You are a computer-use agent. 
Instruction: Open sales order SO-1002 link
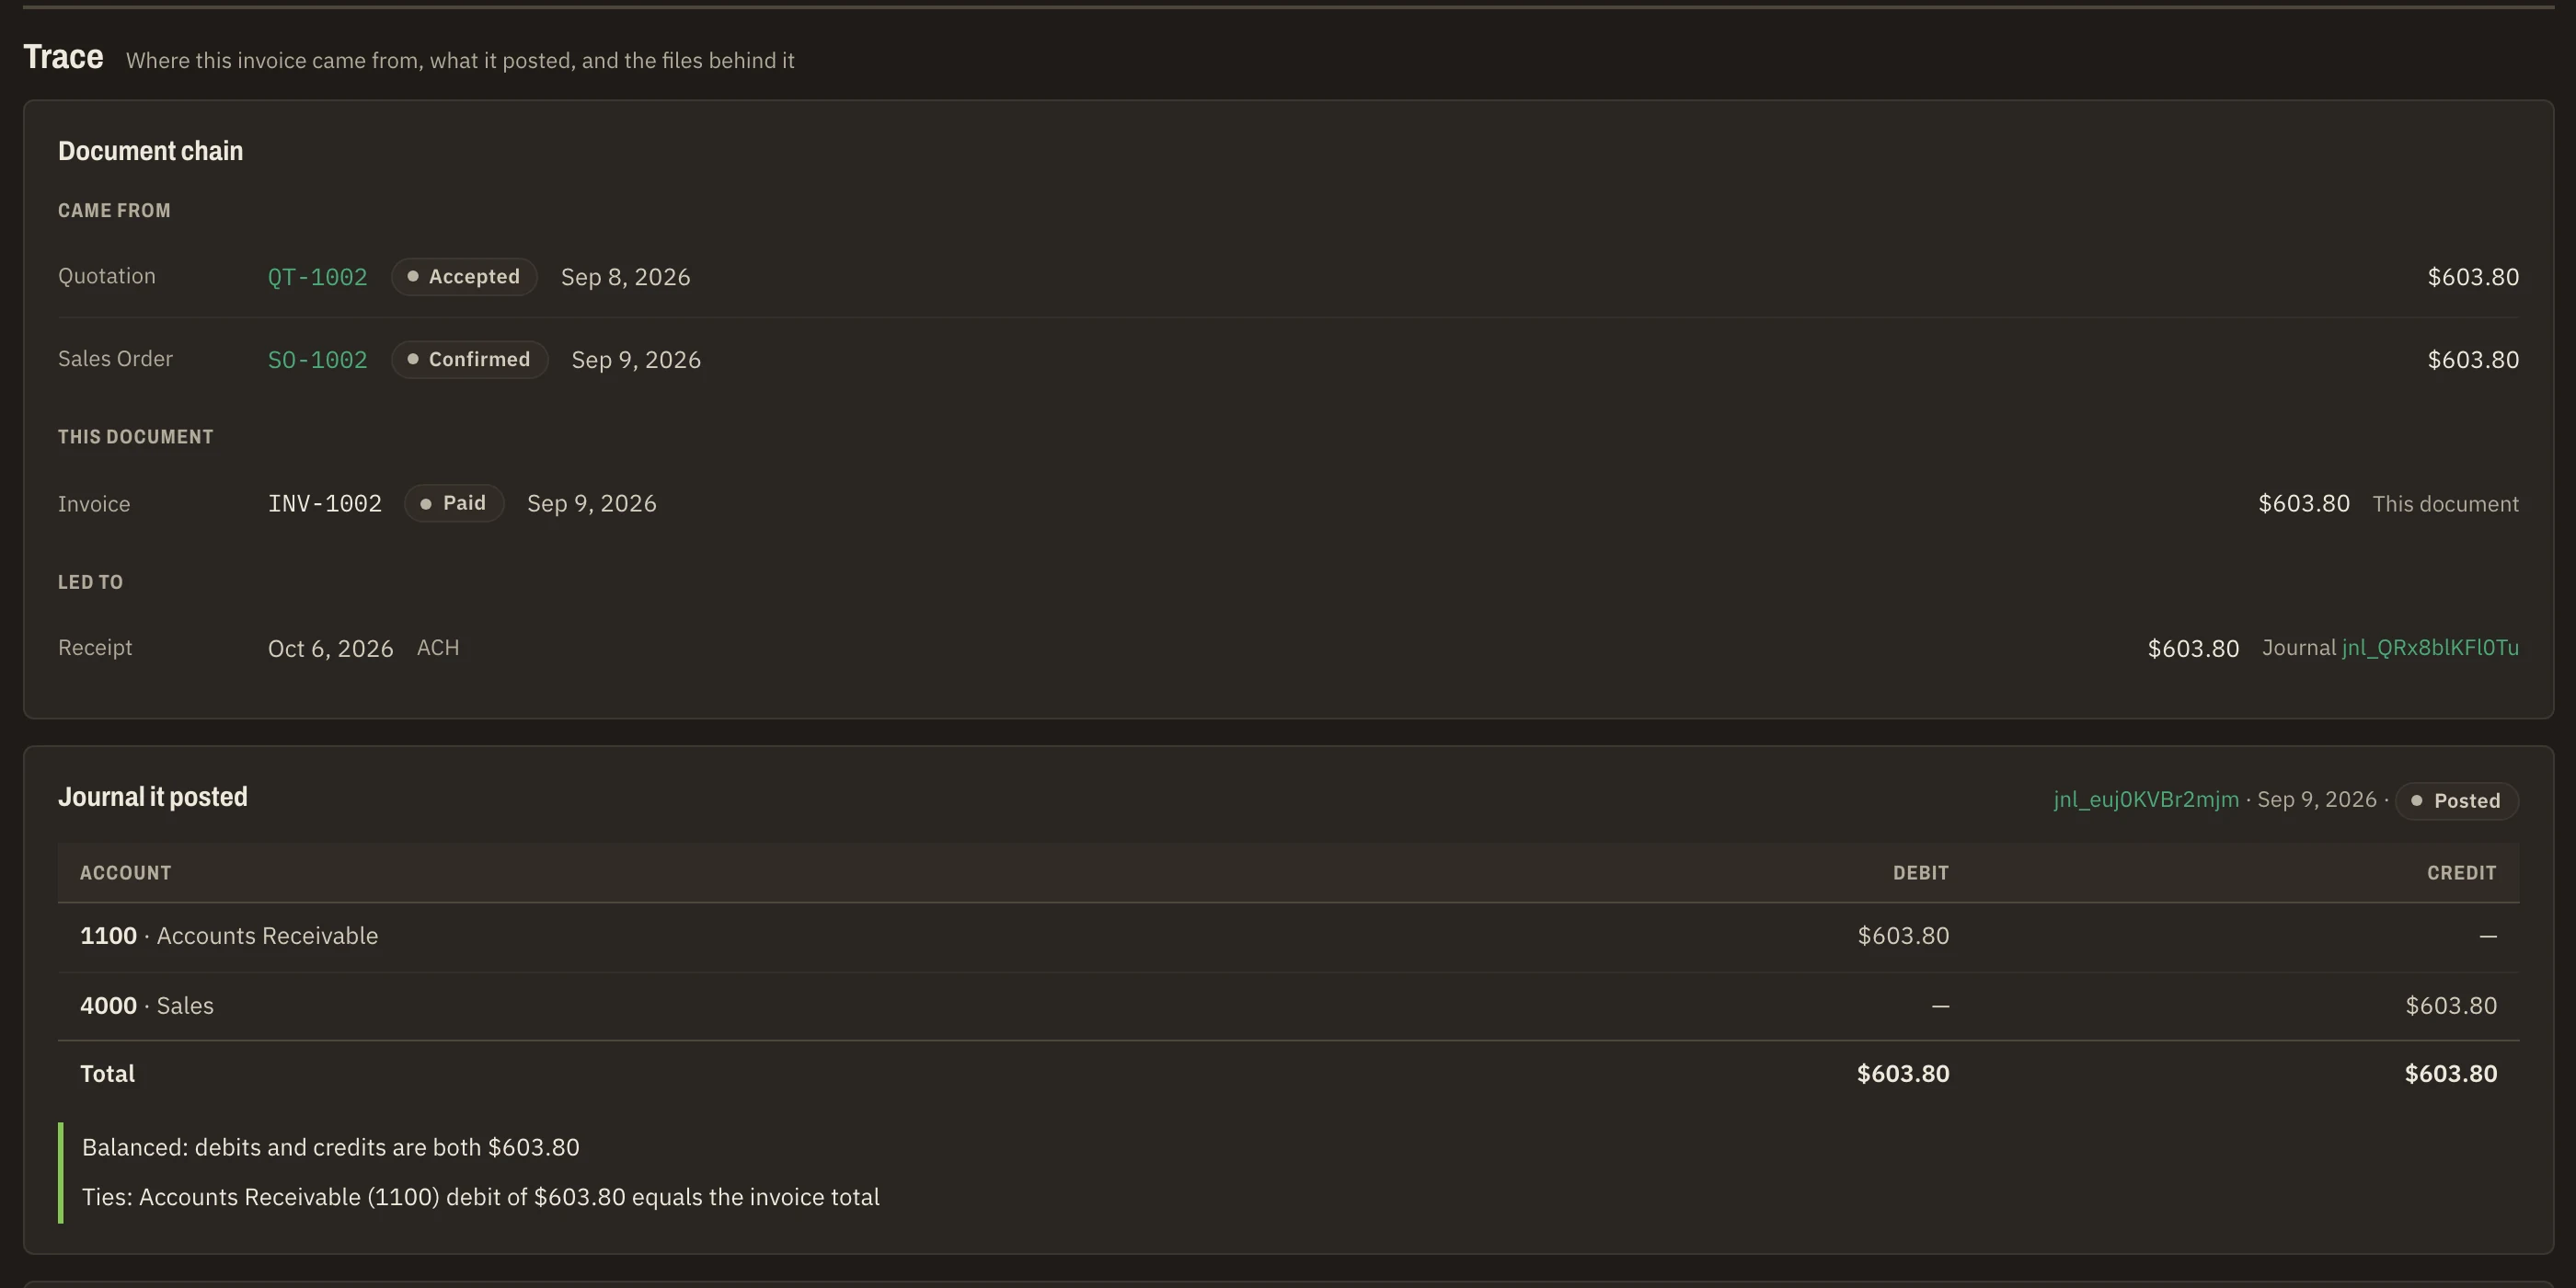pyautogui.click(x=317, y=360)
